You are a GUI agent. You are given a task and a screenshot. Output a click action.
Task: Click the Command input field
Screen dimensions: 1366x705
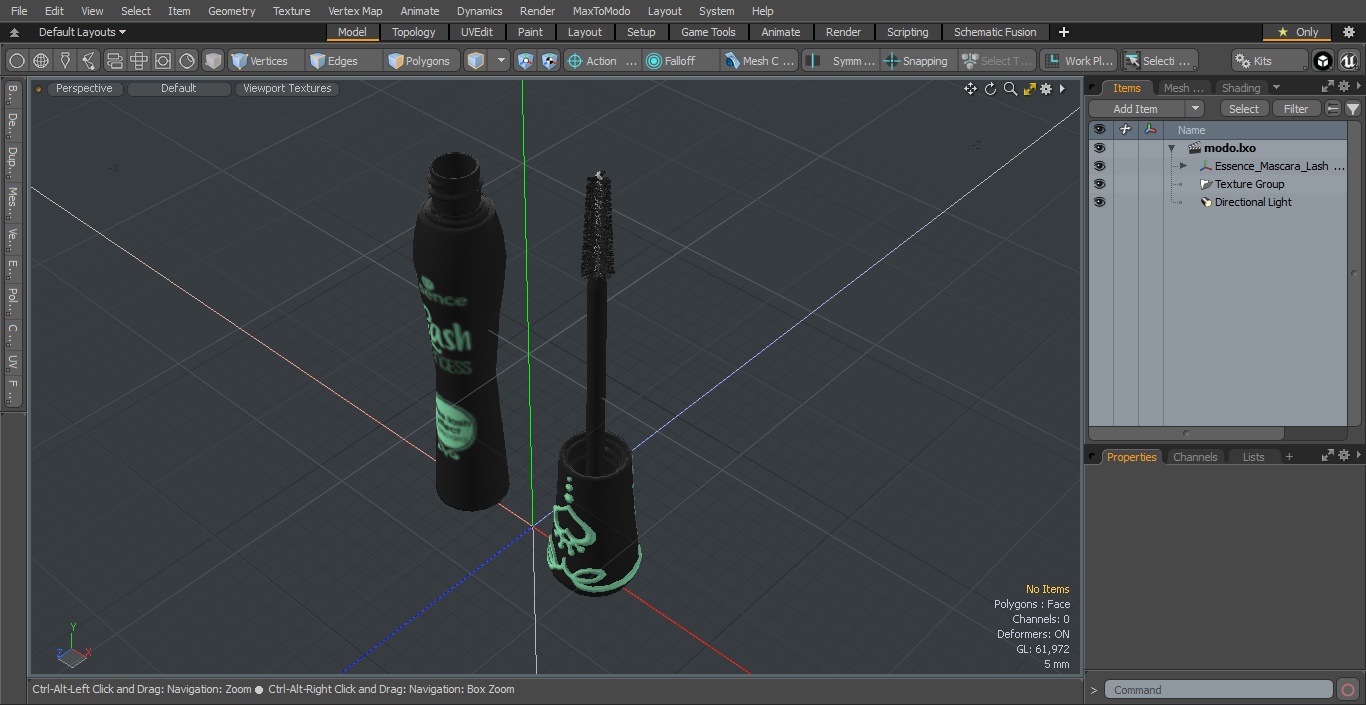click(x=1219, y=690)
